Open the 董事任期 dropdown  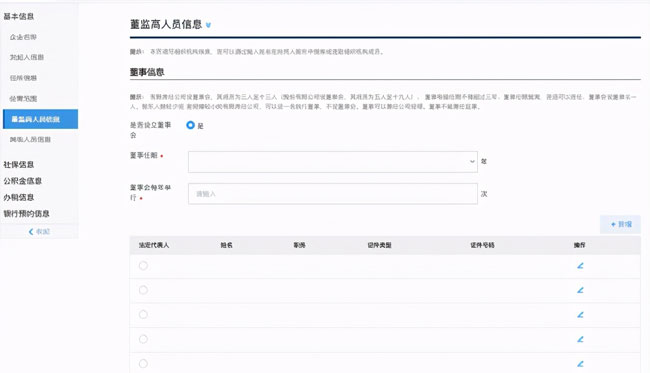(x=332, y=162)
